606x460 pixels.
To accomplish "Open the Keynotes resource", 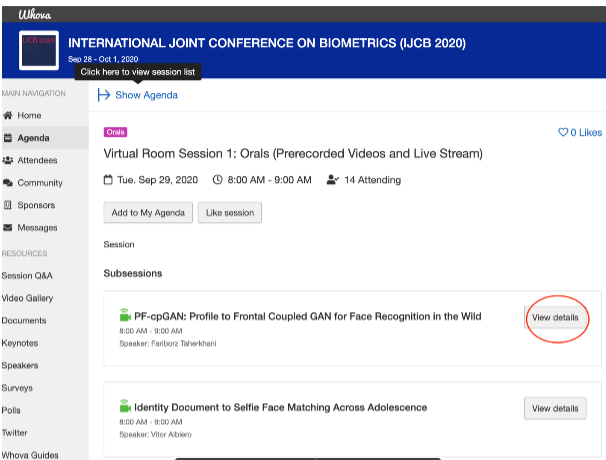I will coord(20,343).
